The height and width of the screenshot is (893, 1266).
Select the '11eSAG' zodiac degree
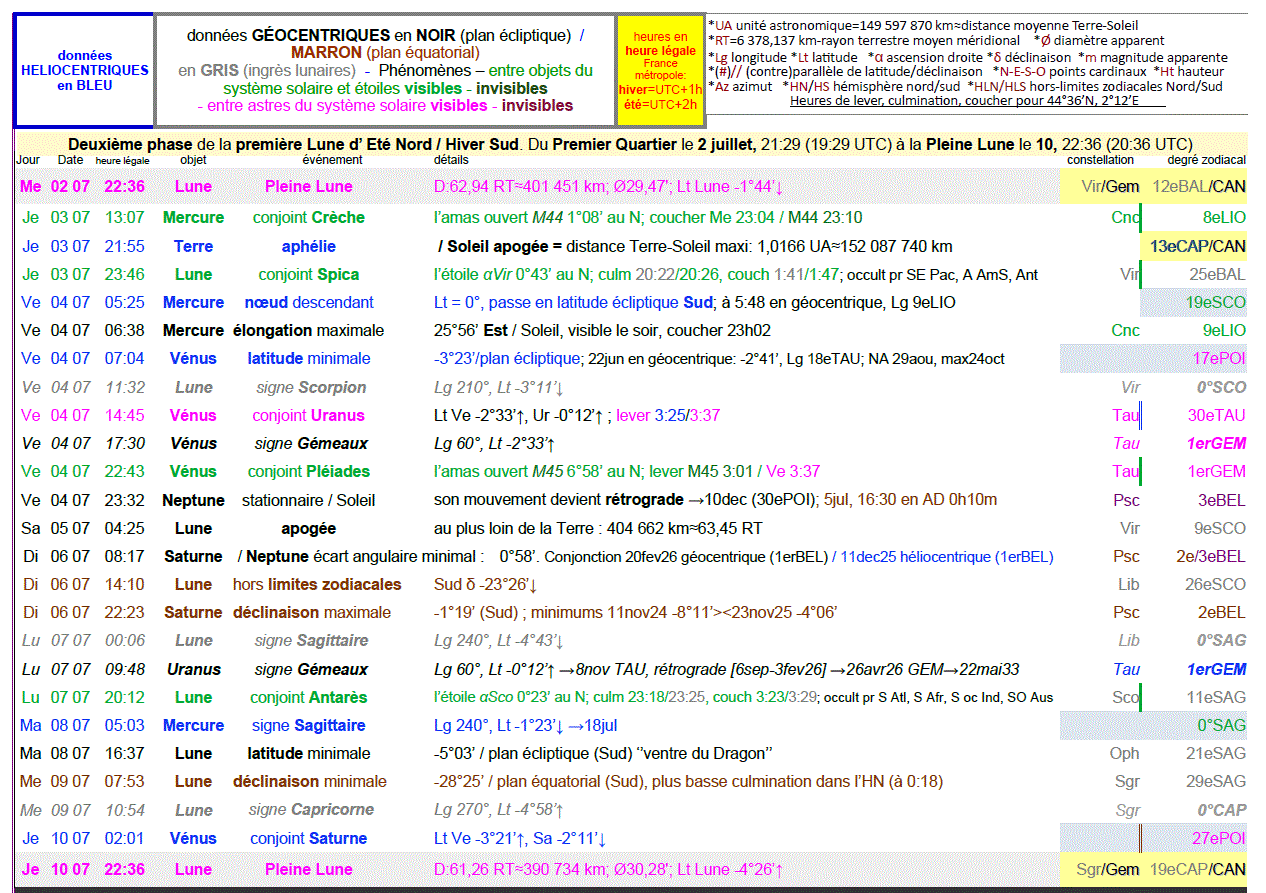pyautogui.click(x=1216, y=697)
